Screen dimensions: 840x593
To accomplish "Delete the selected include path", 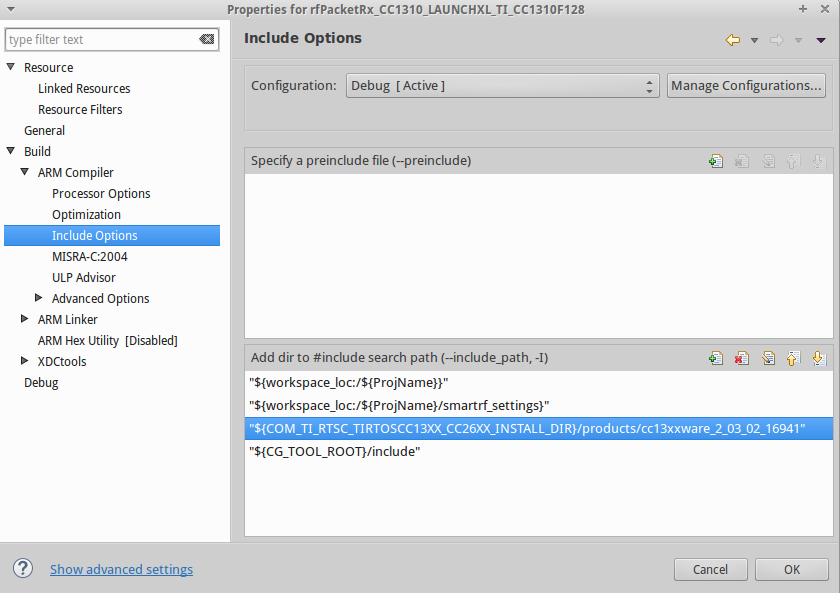I will [741, 358].
